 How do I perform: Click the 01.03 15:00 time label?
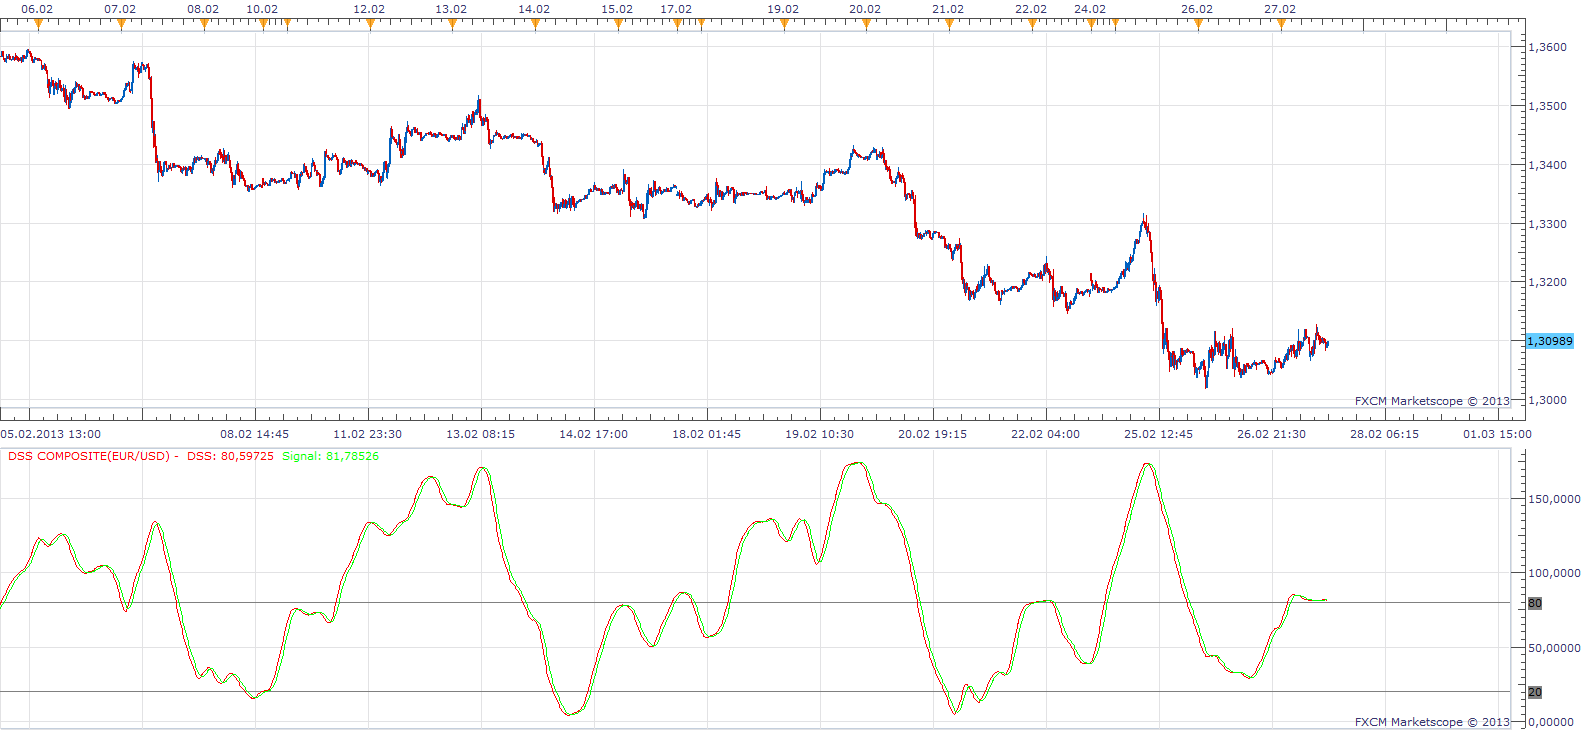1497,434
